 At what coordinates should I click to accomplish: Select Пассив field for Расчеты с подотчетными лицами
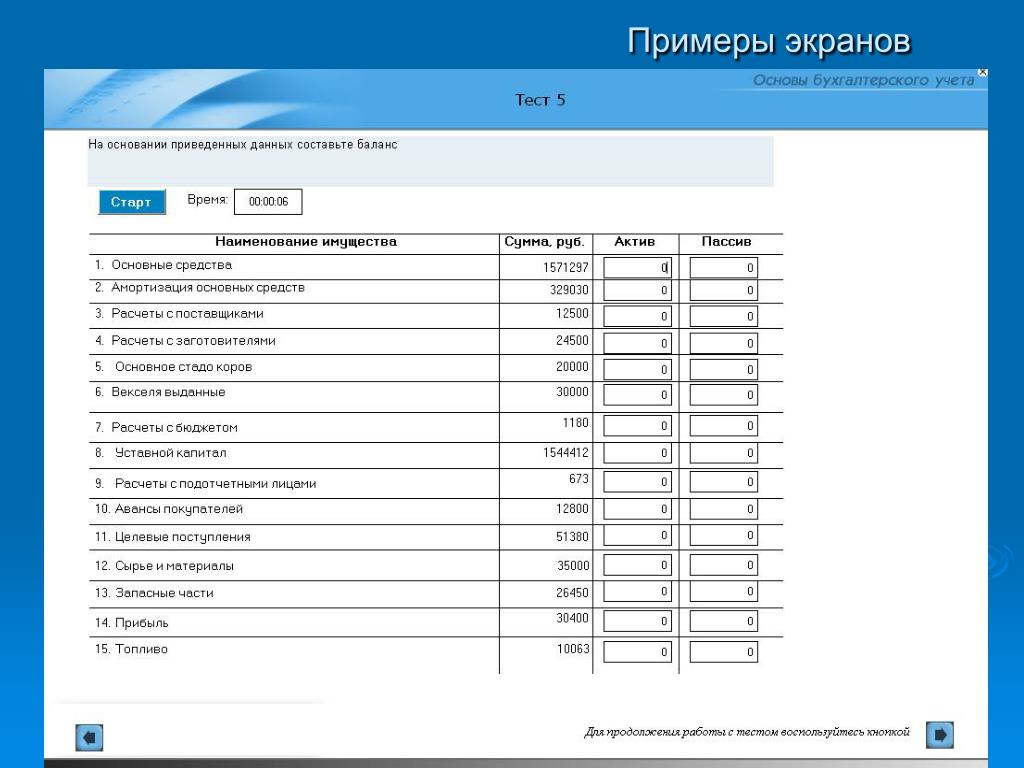[x=724, y=482]
